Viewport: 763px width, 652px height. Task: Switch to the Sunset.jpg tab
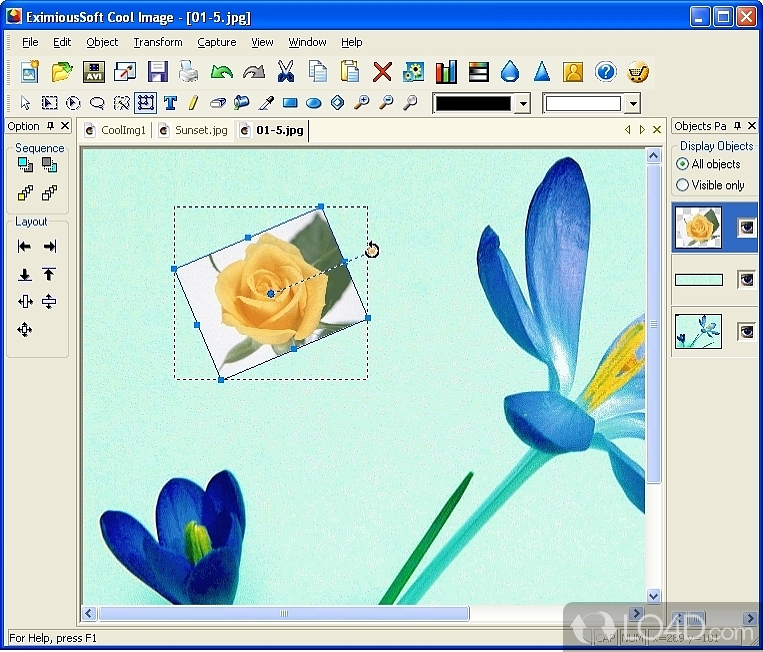194,130
